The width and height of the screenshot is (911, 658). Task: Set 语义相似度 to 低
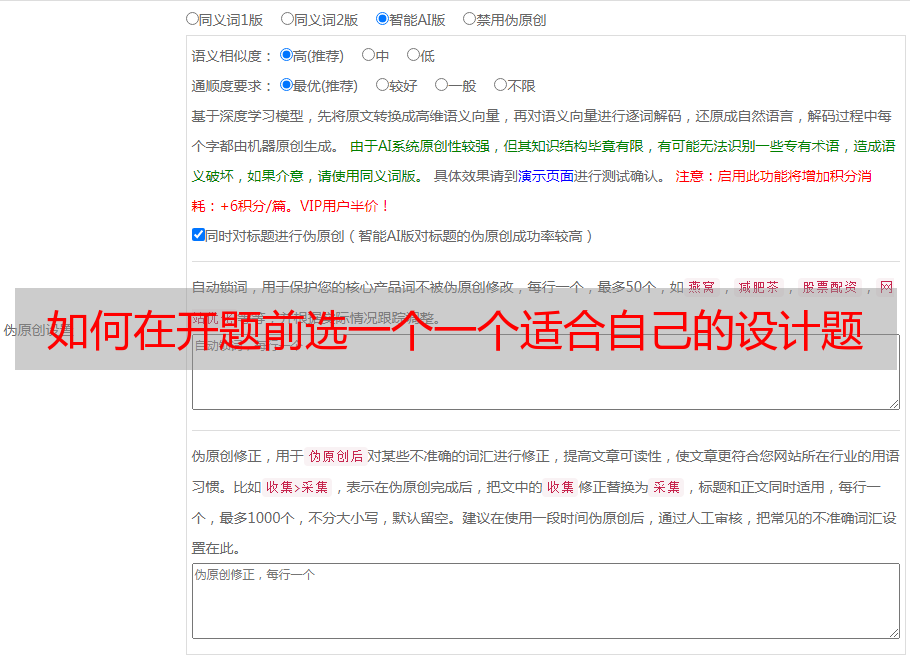tap(413, 55)
